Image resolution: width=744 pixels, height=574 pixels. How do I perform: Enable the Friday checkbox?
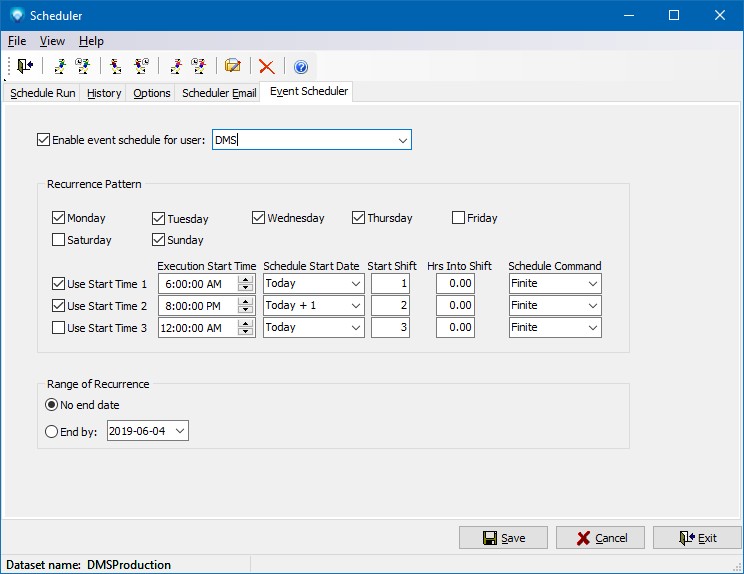pyautogui.click(x=459, y=218)
